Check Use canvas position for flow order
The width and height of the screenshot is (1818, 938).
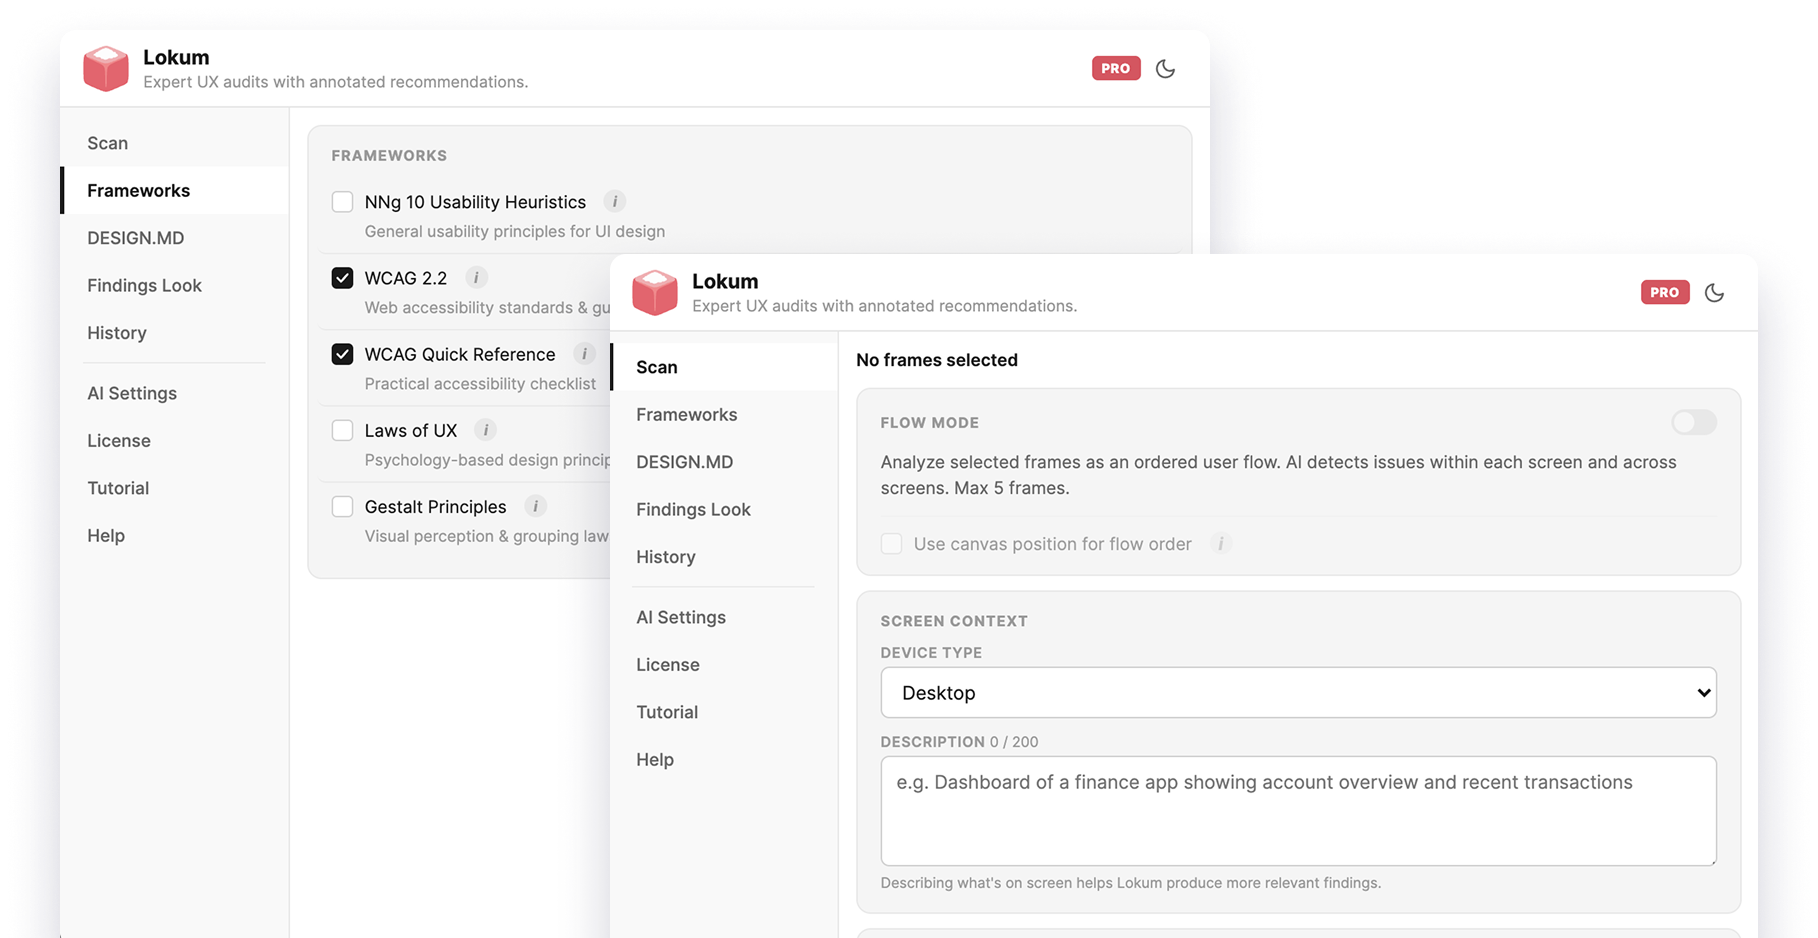[891, 544]
